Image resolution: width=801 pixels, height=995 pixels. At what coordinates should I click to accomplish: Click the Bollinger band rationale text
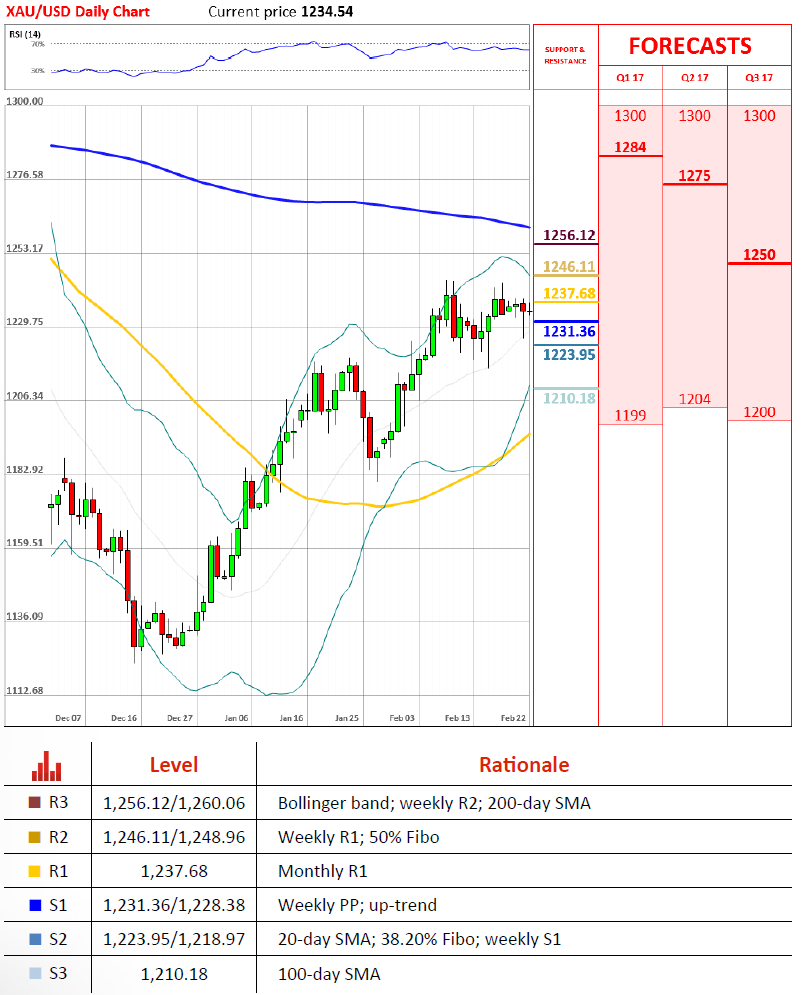(434, 803)
